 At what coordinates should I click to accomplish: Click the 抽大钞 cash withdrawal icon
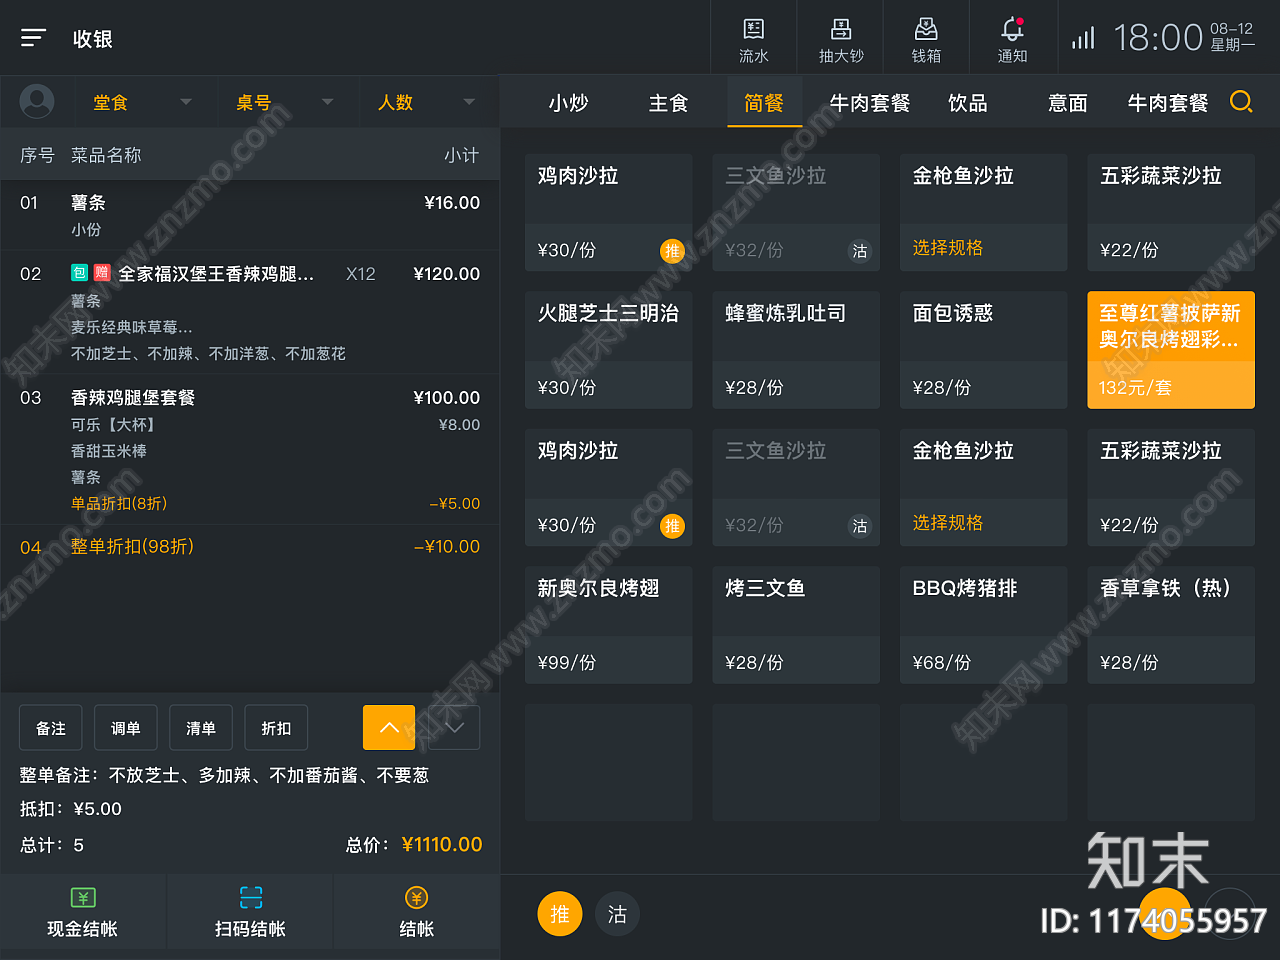click(x=841, y=39)
